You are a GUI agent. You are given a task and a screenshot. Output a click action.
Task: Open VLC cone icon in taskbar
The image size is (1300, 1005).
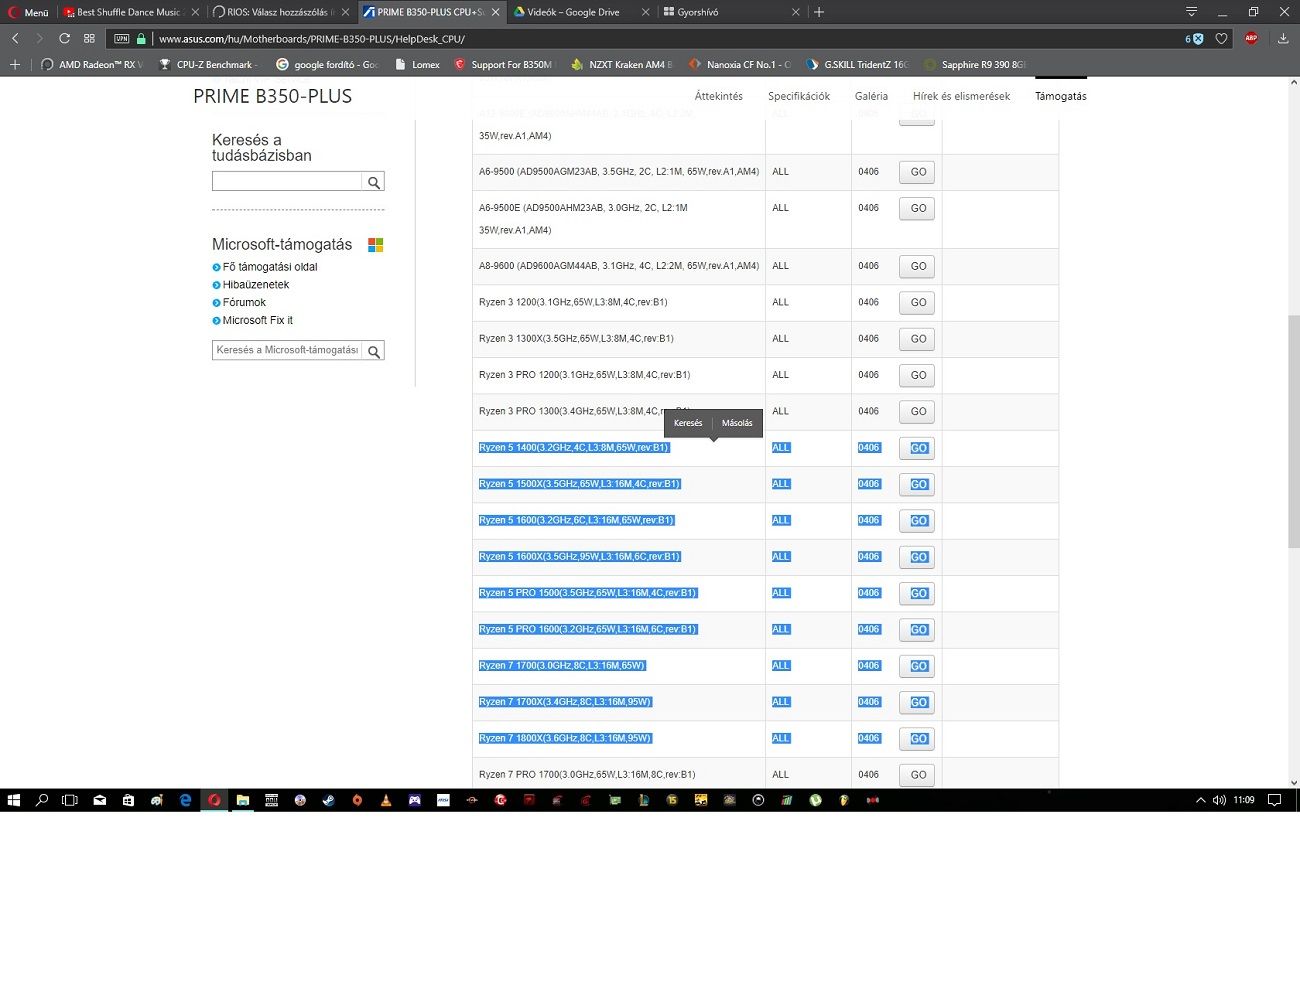coord(386,800)
